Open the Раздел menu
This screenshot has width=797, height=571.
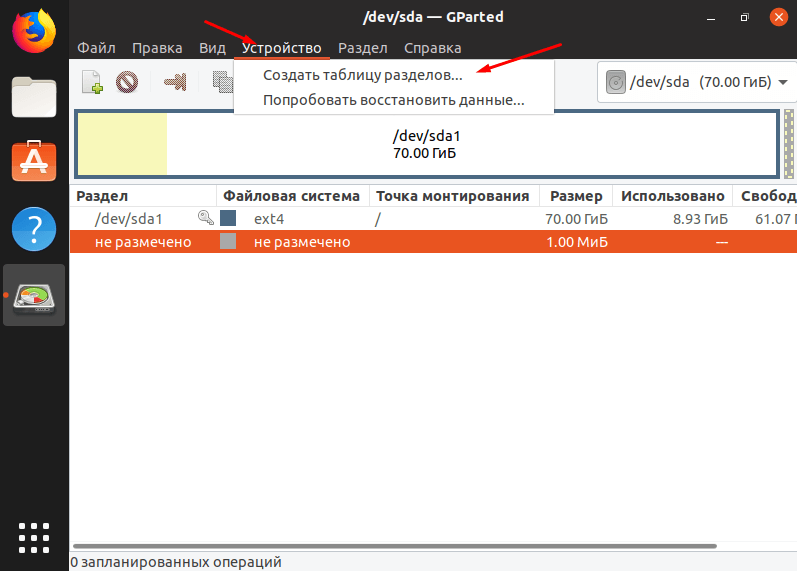click(x=362, y=48)
